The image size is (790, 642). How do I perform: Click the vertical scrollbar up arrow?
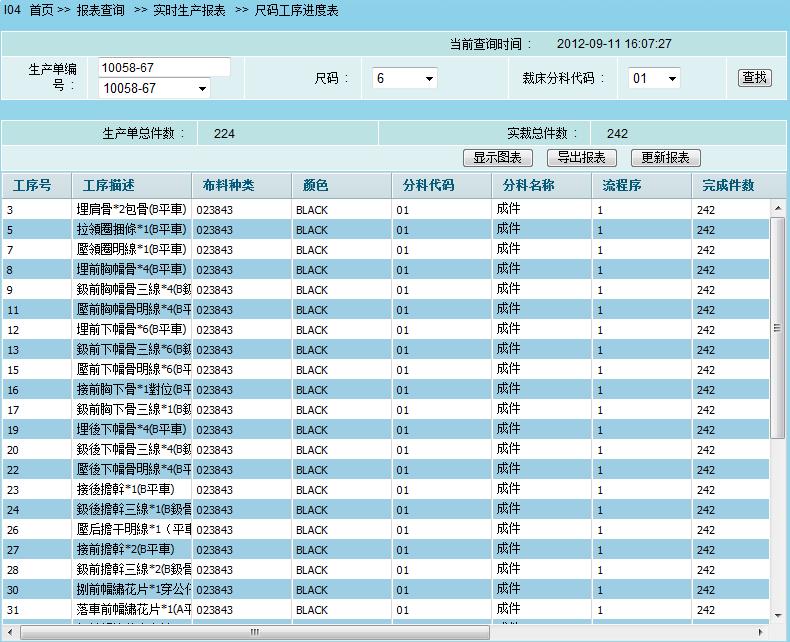(778, 208)
